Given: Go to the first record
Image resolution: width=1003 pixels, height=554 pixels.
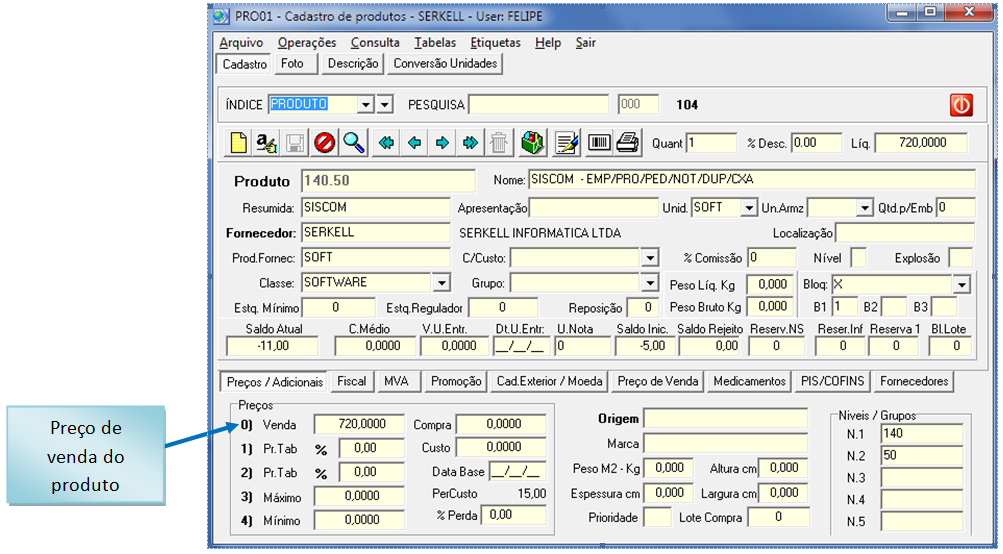Looking at the screenshot, I should point(386,142).
